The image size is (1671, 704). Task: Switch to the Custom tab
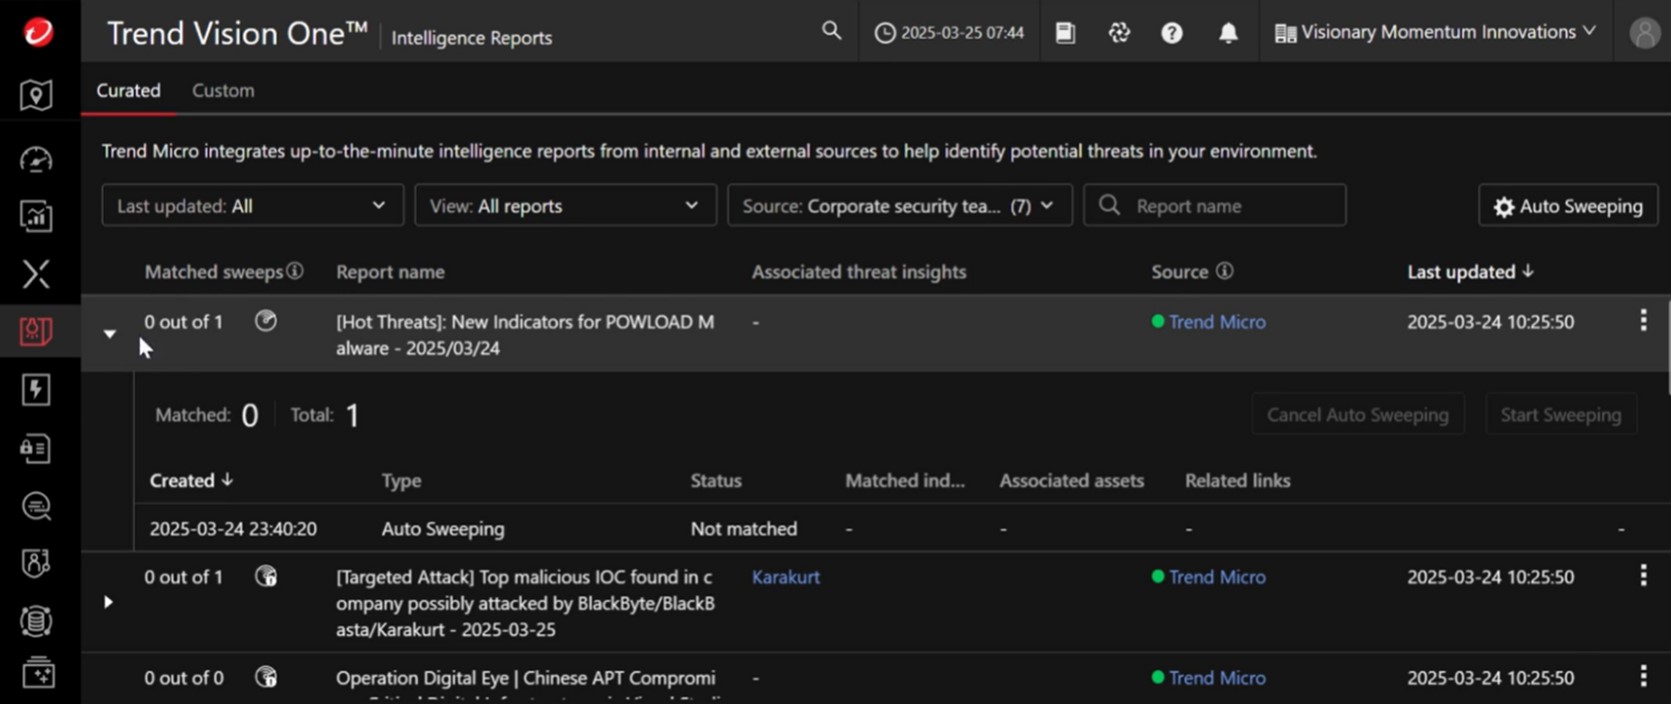(223, 90)
